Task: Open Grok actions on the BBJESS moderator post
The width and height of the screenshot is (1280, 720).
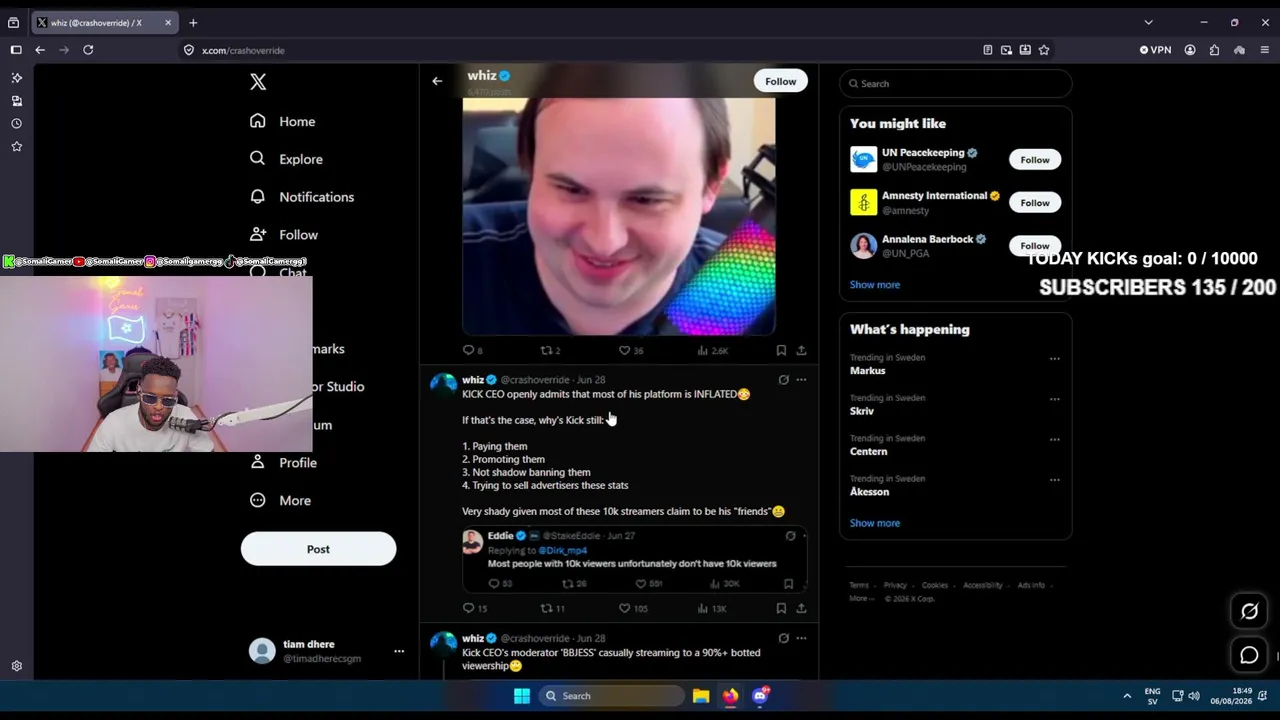Action: (x=783, y=638)
